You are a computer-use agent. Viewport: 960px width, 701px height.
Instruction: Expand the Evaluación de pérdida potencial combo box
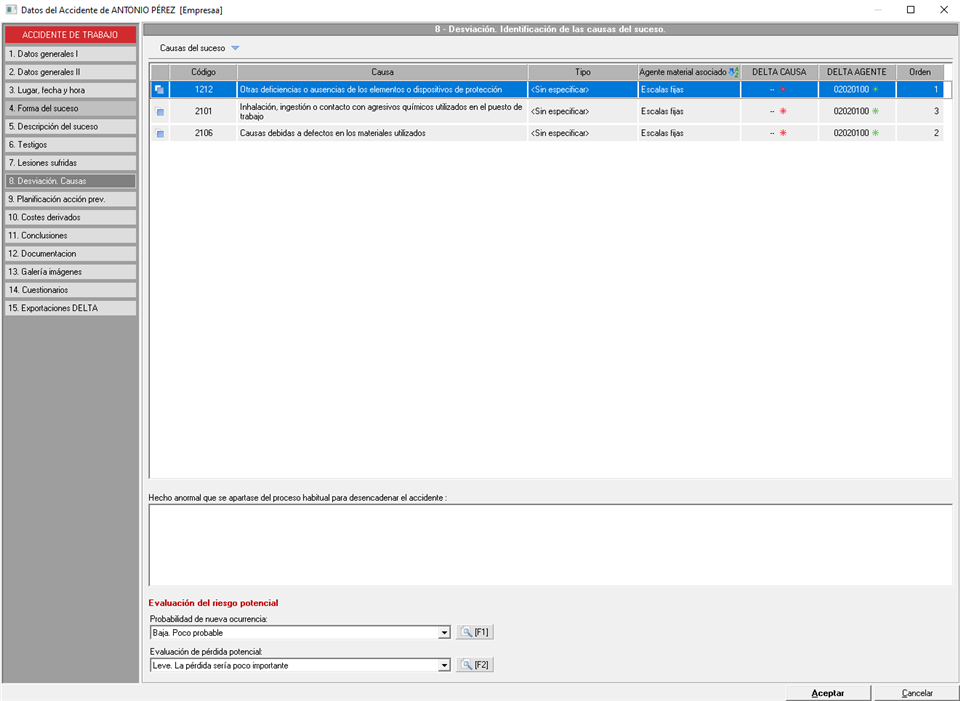pos(444,666)
